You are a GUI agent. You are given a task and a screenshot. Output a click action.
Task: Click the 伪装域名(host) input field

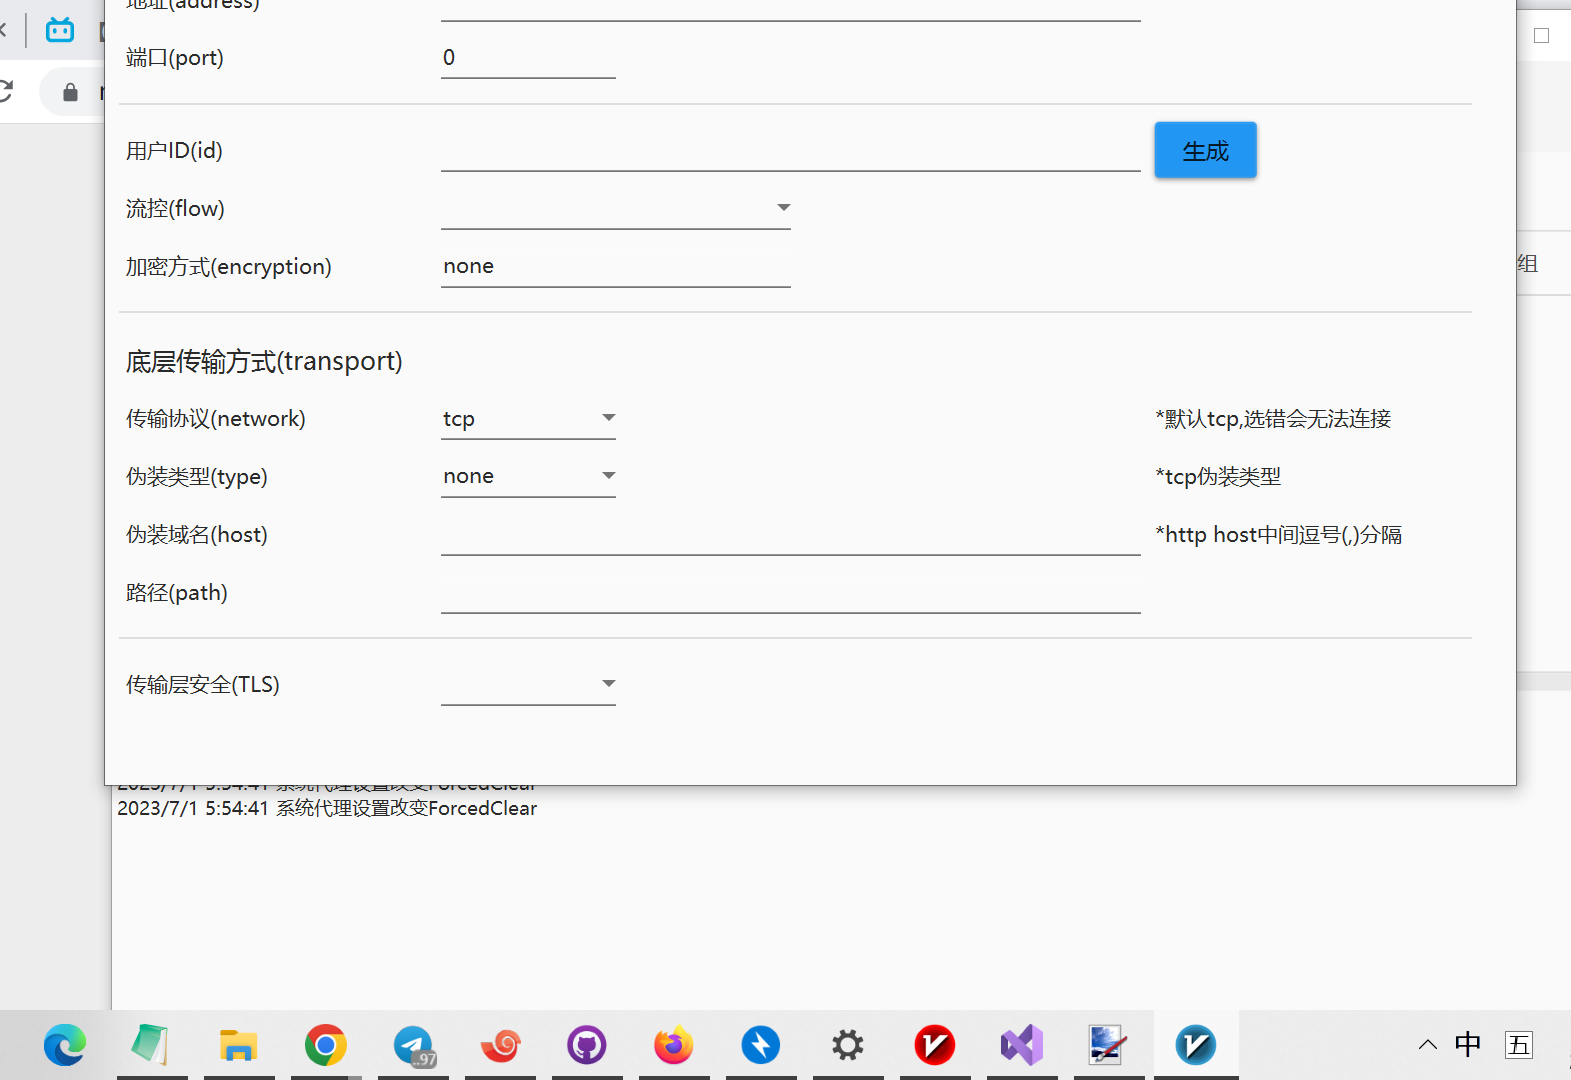790,535
